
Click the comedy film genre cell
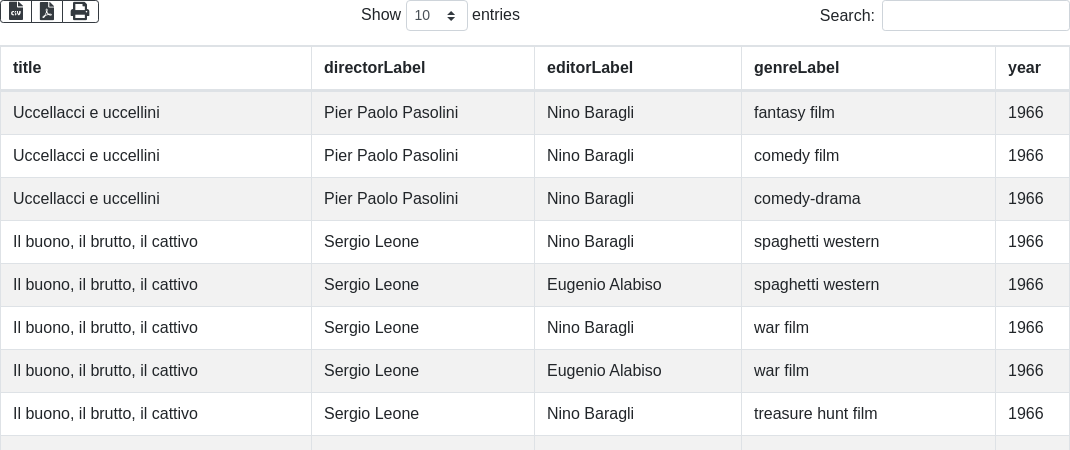coord(869,156)
